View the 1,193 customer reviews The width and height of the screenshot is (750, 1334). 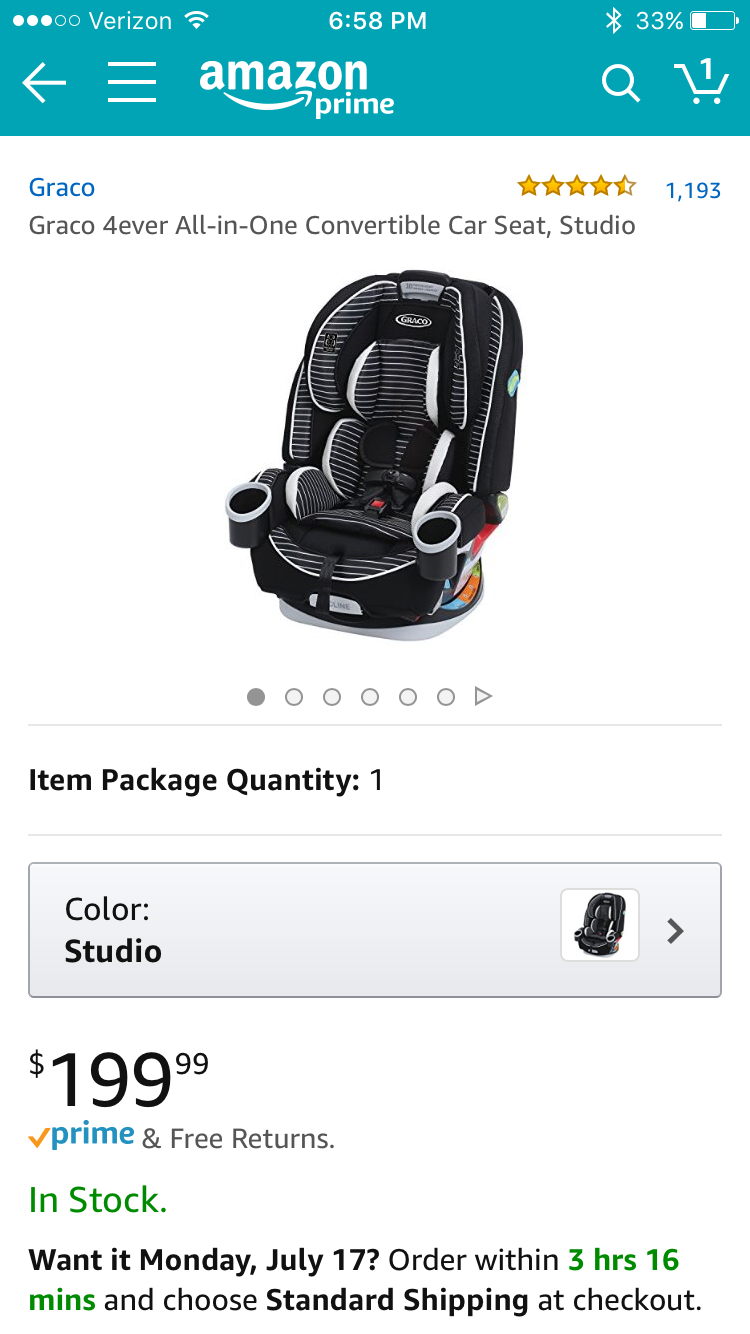(x=693, y=190)
